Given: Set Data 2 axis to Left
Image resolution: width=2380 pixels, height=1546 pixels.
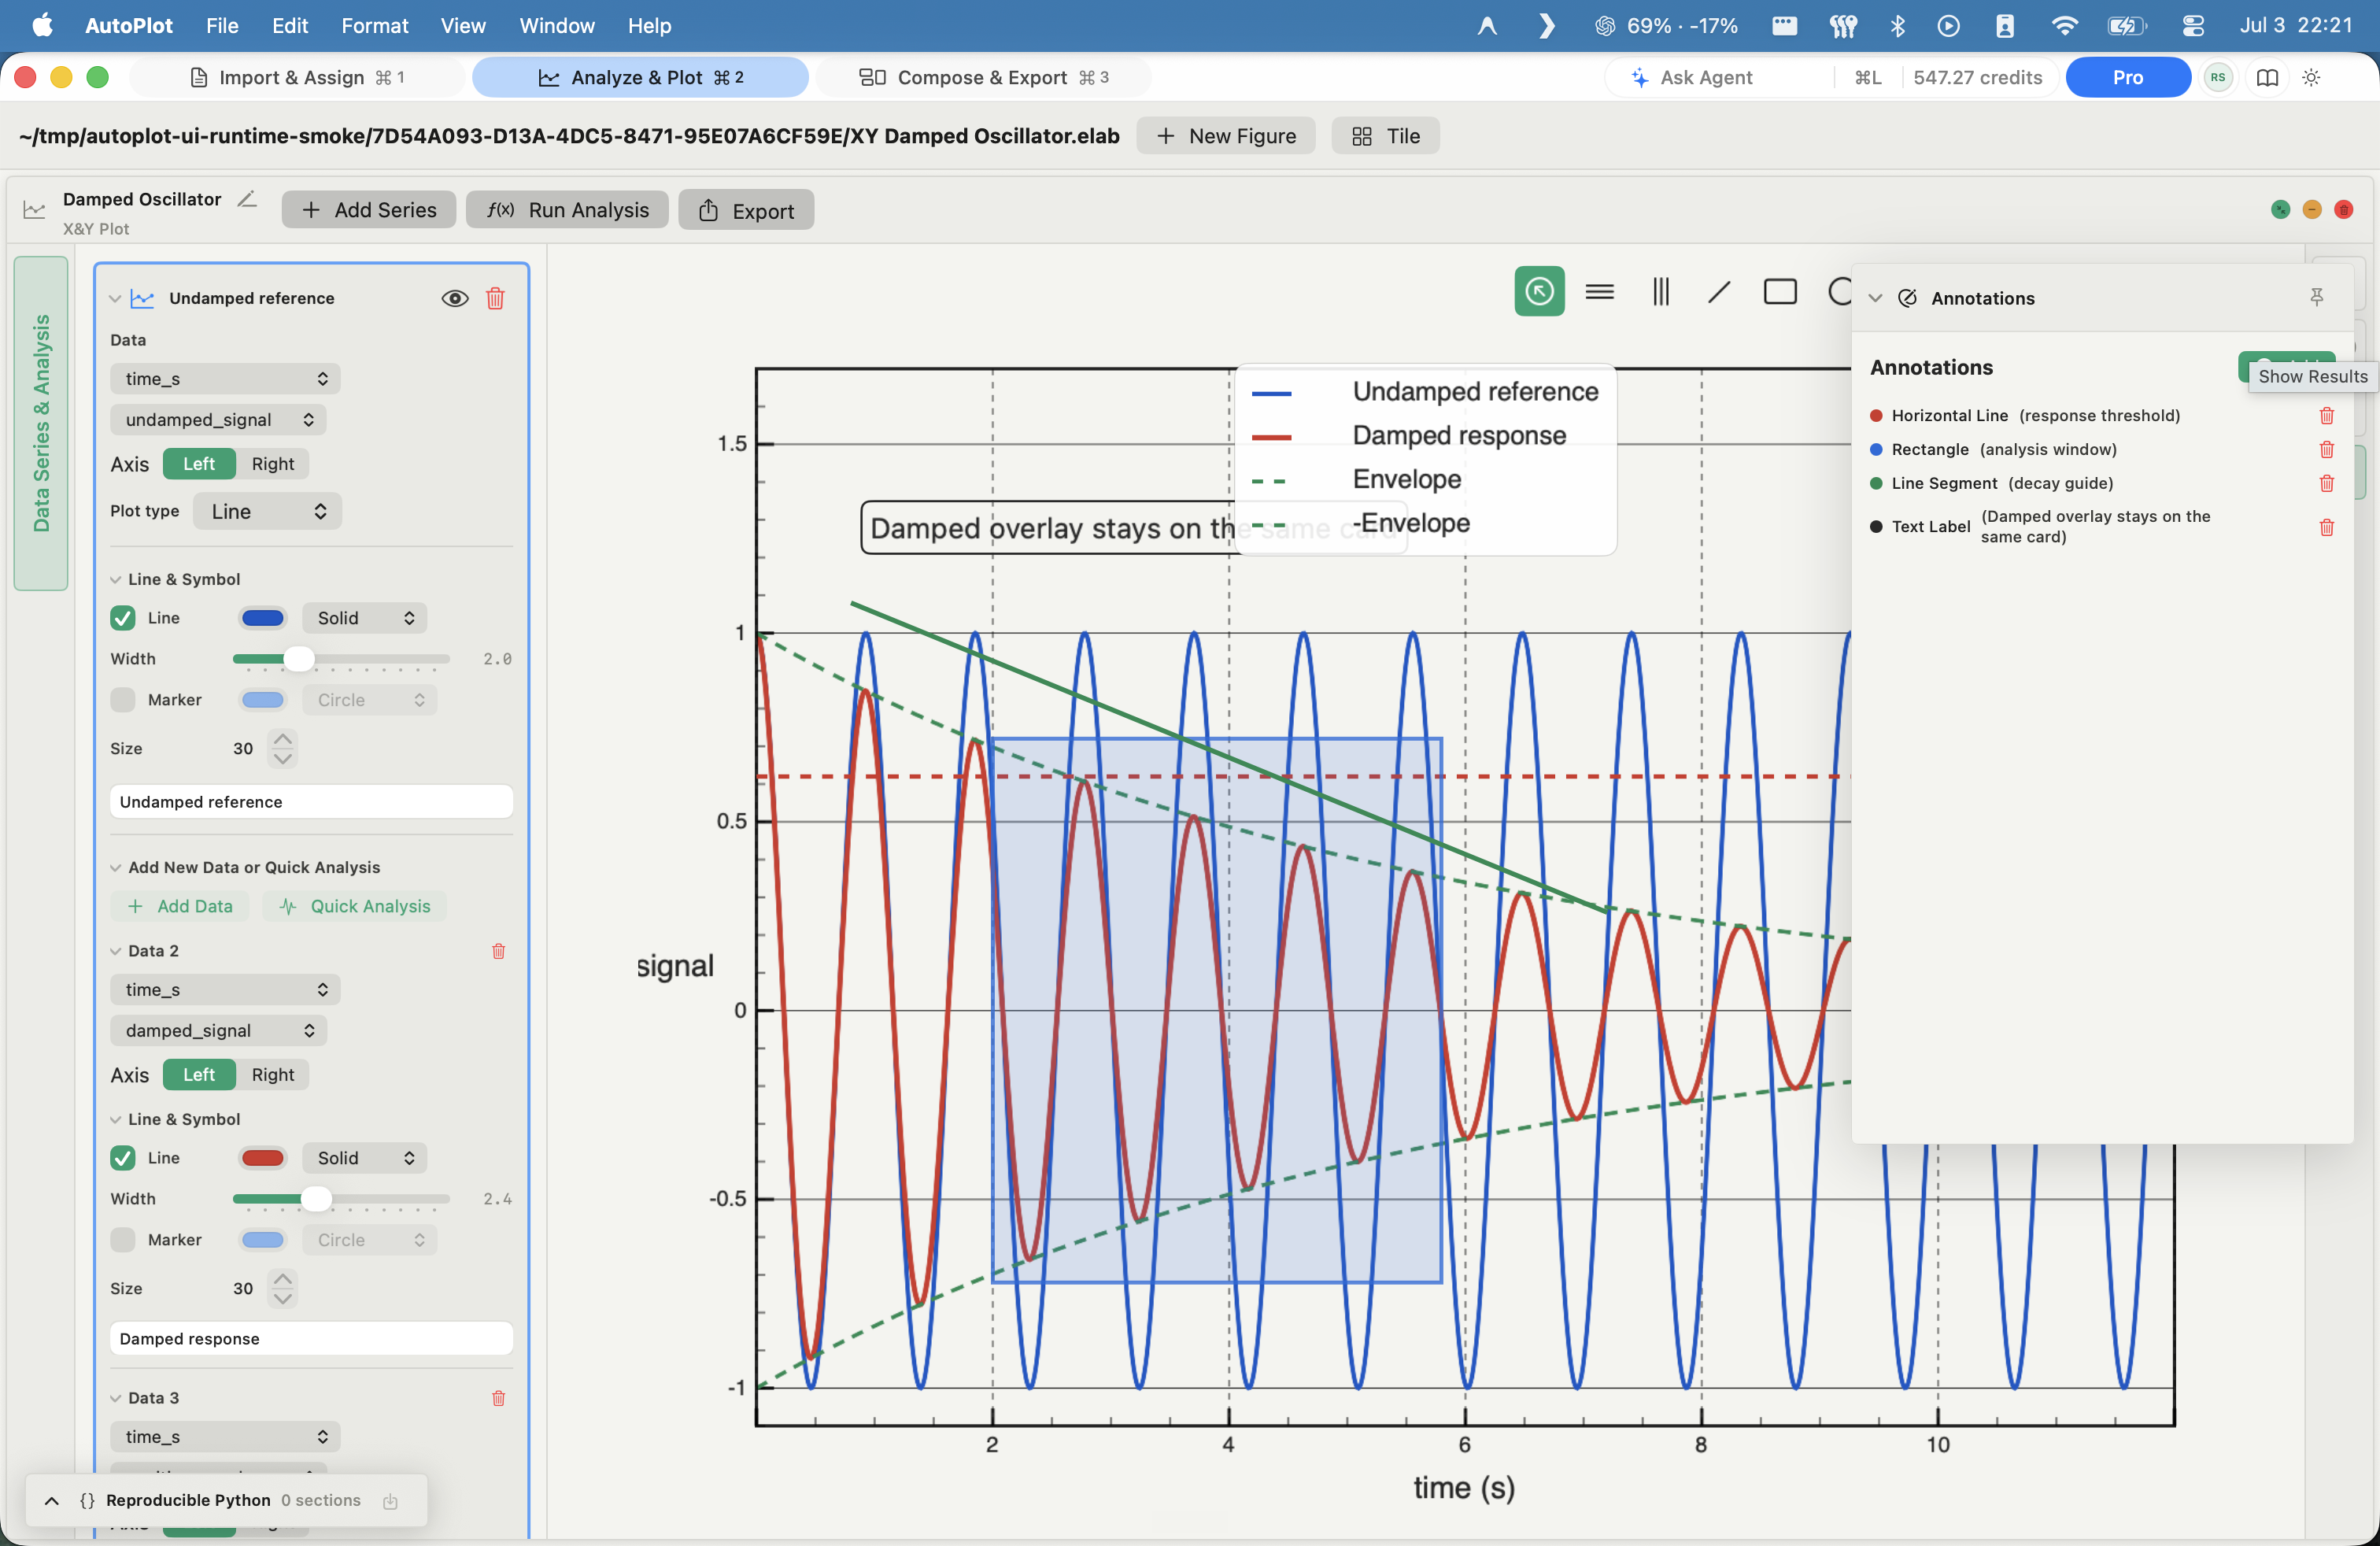Looking at the screenshot, I should 199,1075.
